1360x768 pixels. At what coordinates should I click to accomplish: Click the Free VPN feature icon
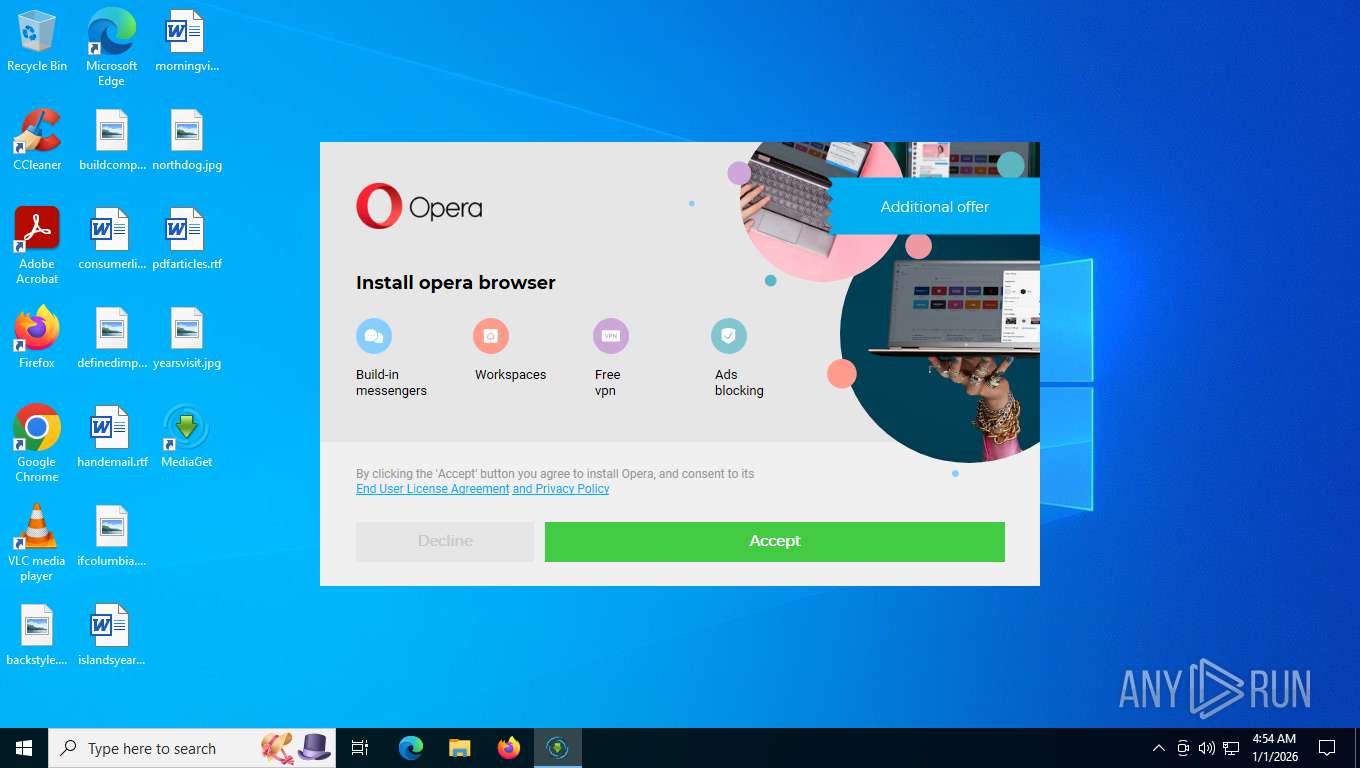click(x=611, y=336)
